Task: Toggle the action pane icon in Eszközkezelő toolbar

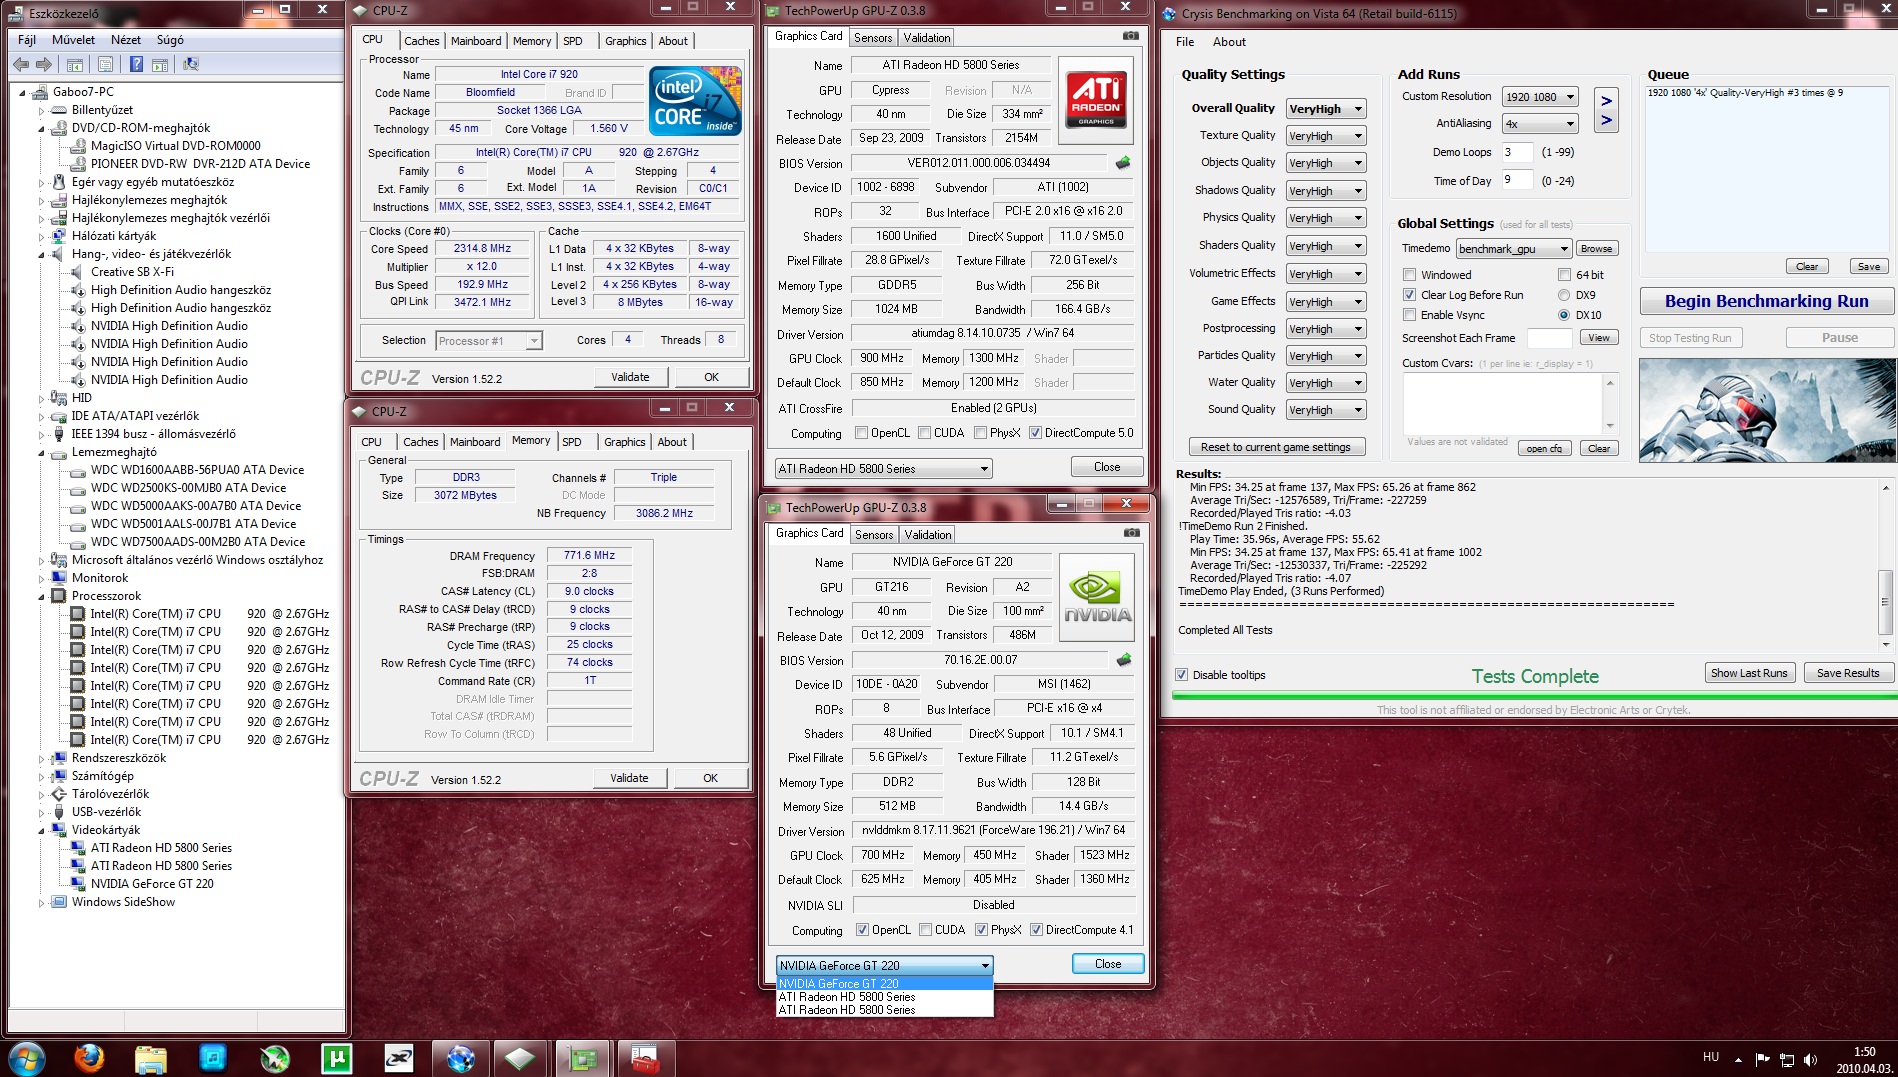Action: point(159,64)
